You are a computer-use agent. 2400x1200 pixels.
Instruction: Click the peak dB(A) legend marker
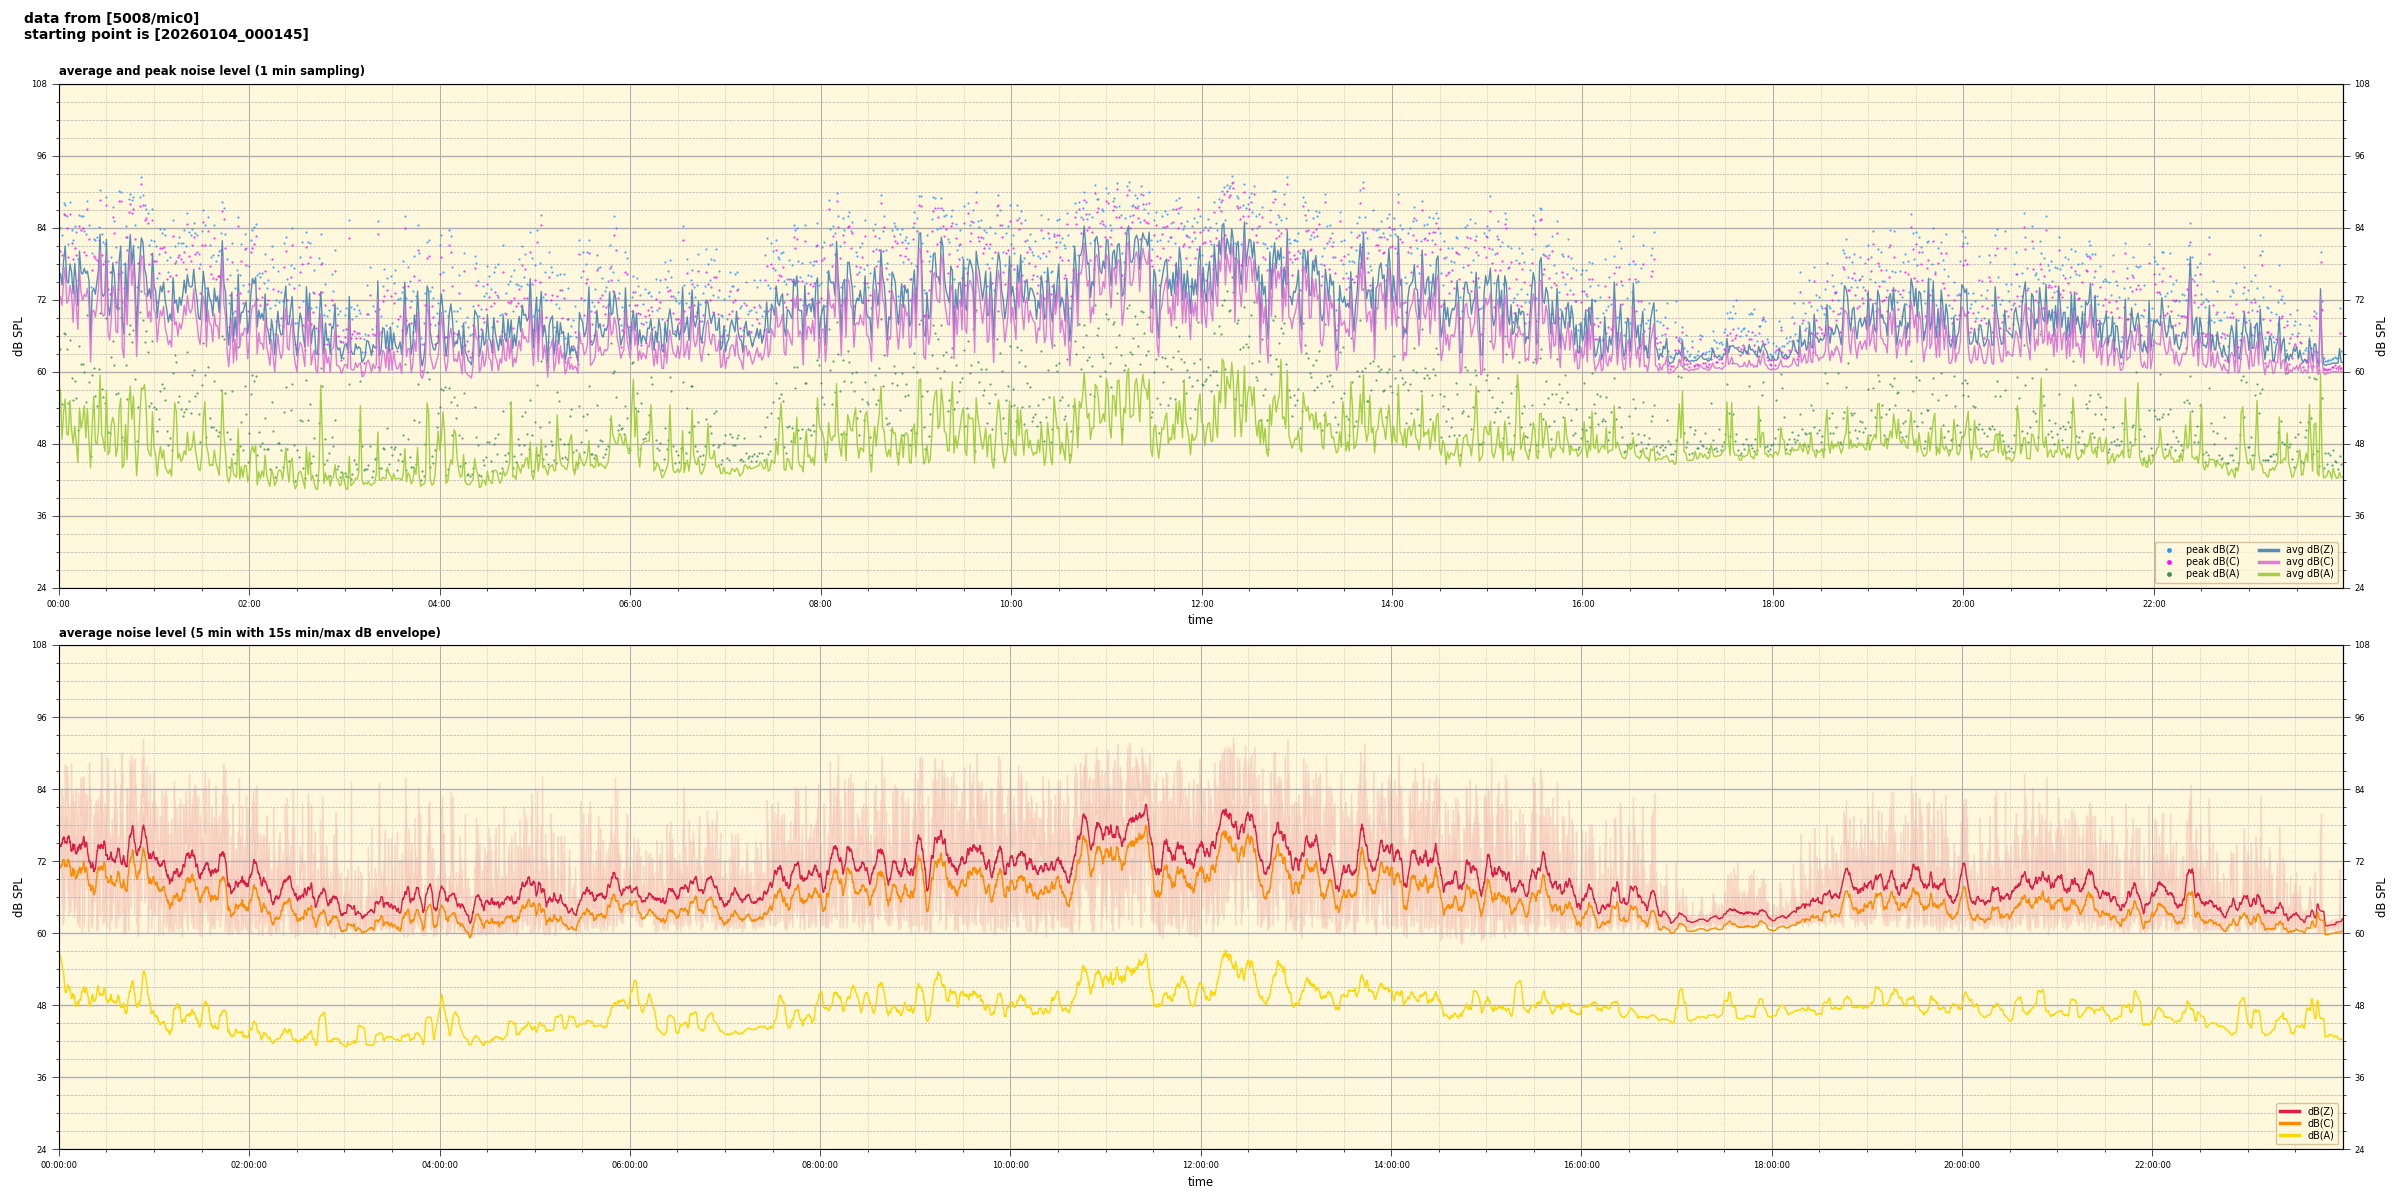point(2169,574)
